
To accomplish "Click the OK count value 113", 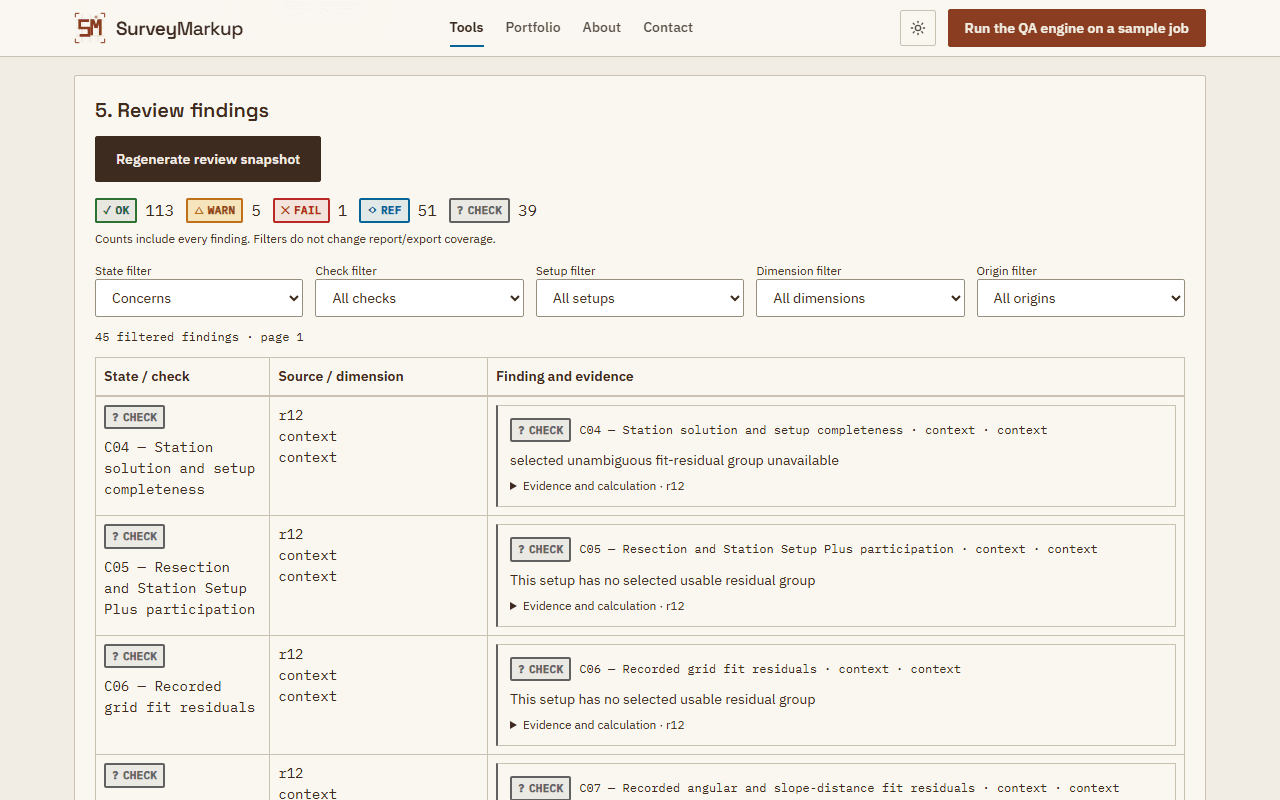I will [160, 210].
